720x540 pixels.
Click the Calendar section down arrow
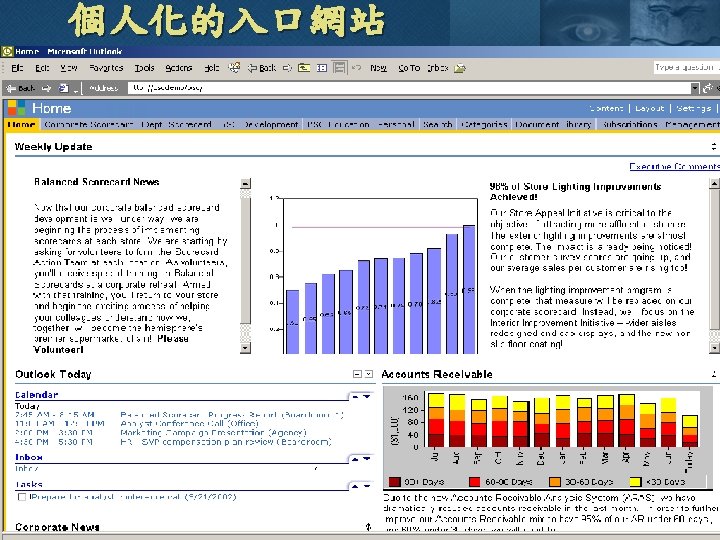point(366,396)
